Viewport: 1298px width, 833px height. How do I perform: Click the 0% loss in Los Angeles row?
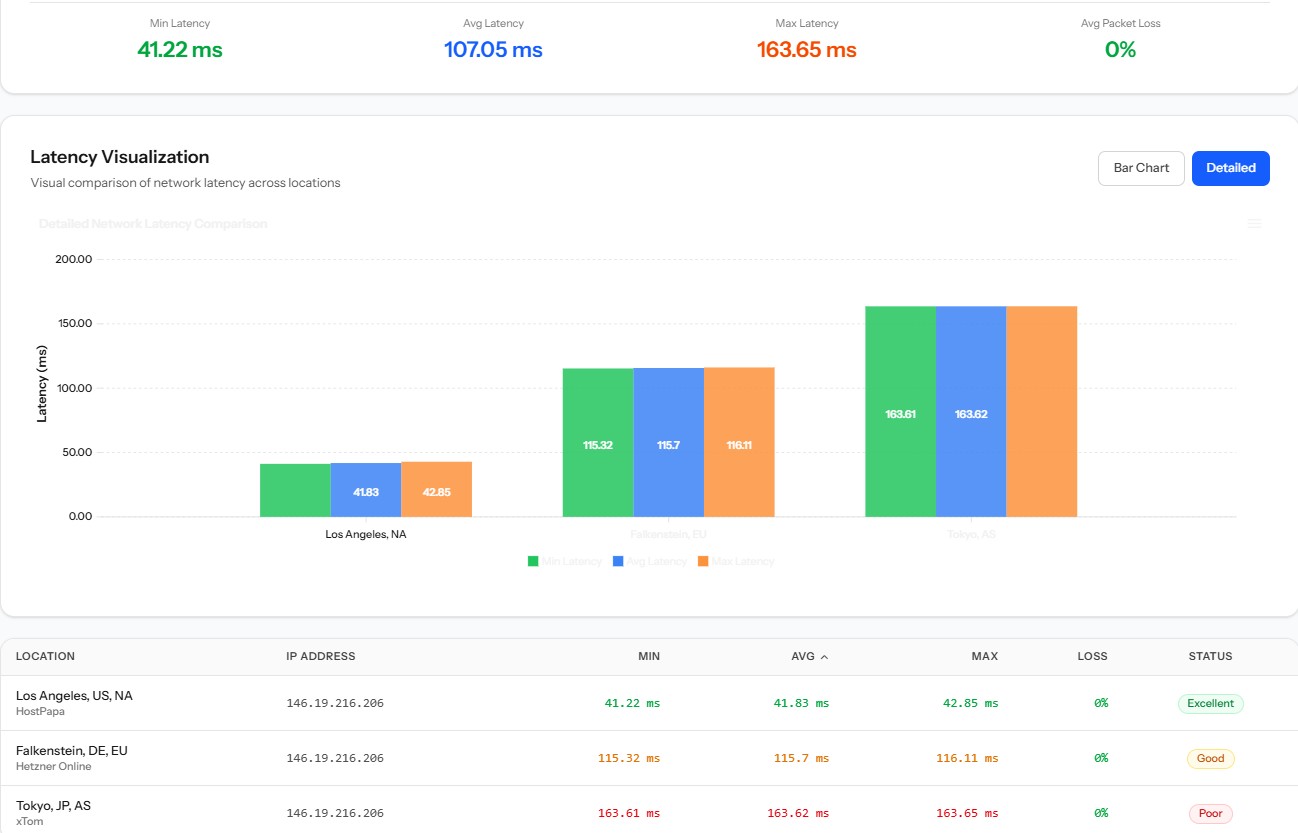[x=1100, y=703]
